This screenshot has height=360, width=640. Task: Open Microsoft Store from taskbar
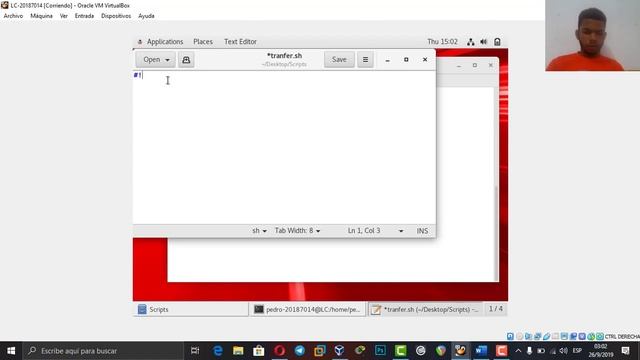pyautogui.click(x=258, y=351)
